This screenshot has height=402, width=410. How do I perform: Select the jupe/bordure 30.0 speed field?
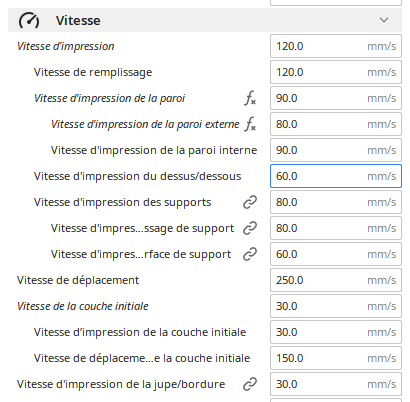[336, 384]
